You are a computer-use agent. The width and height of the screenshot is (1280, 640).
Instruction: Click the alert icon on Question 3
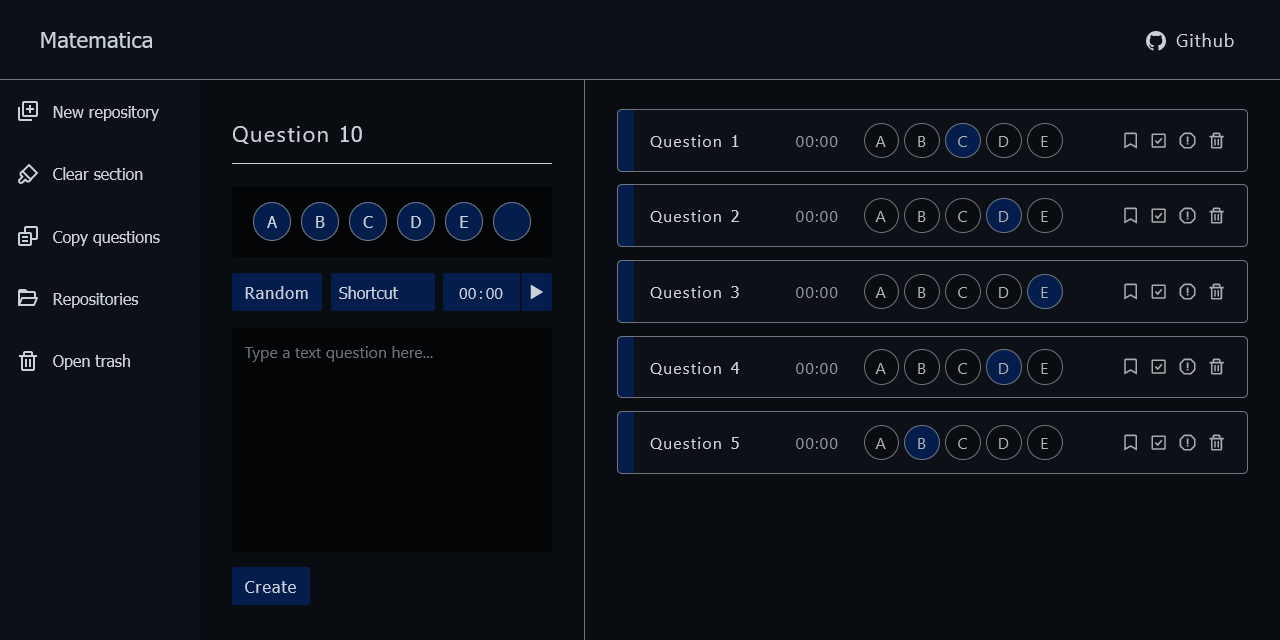tap(1187, 292)
